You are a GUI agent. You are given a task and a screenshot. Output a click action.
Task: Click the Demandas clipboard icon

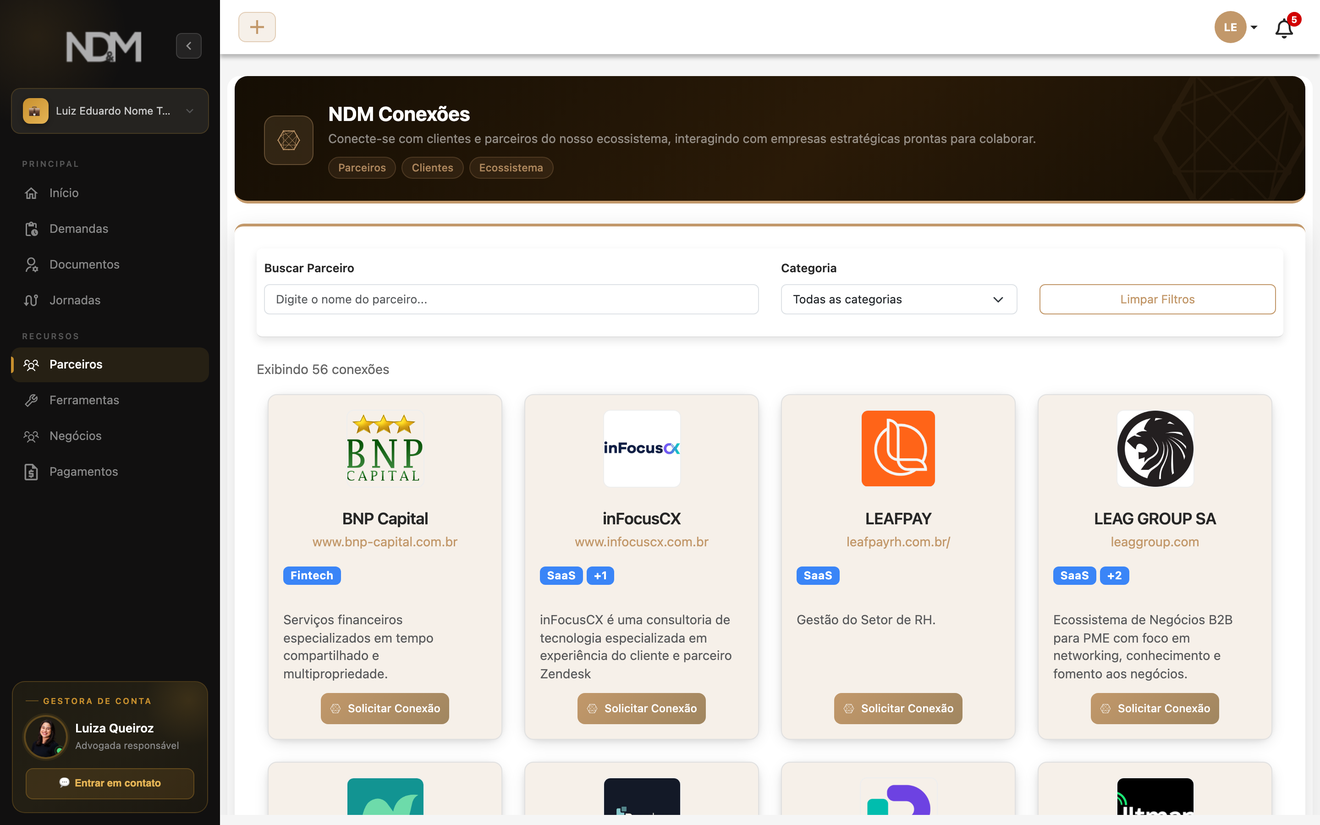click(31, 229)
